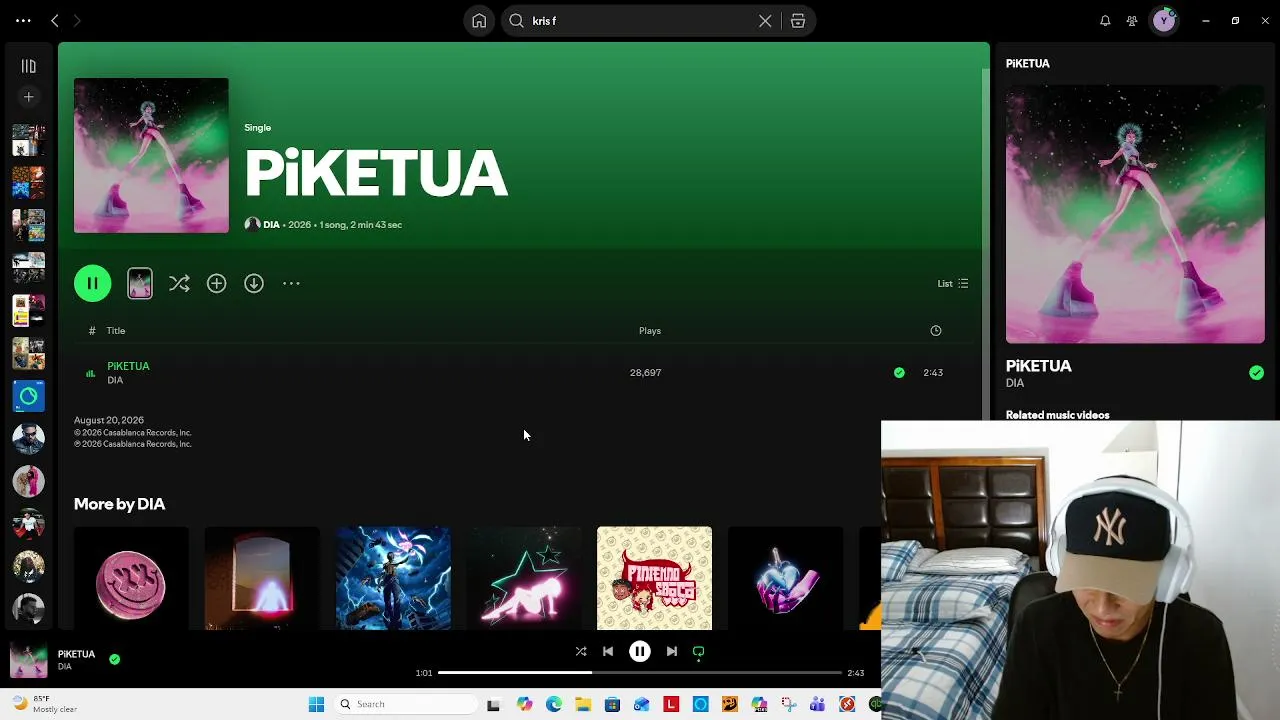Viewport: 1280px width, 720px height.
Task: Pause playback in the bottom player bar
Action: [640, 651]
